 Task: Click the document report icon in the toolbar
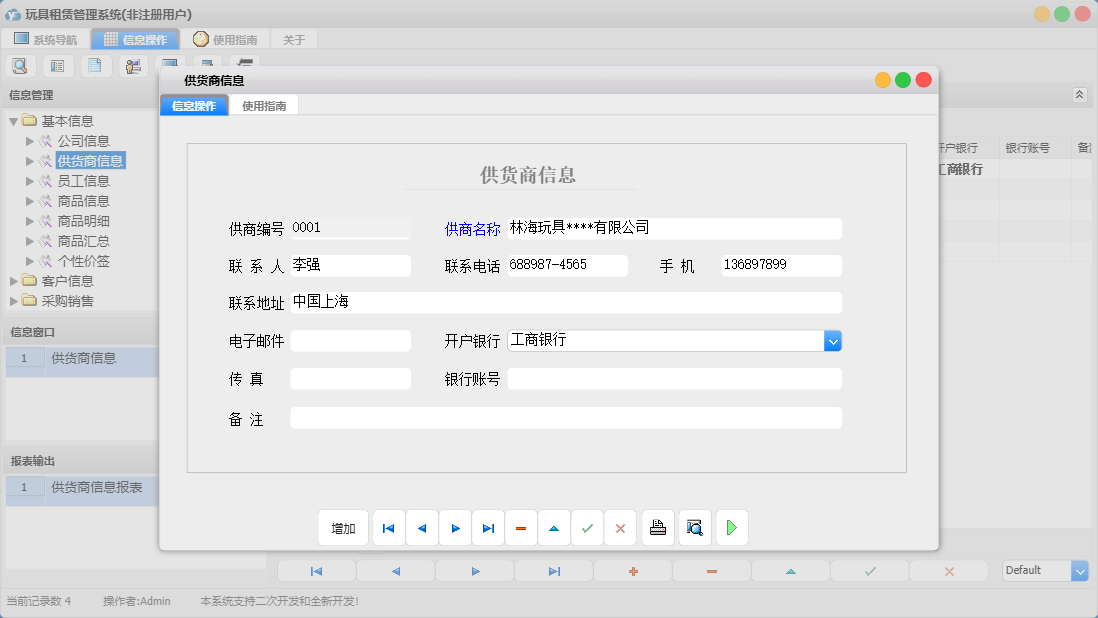click(95, 65)
